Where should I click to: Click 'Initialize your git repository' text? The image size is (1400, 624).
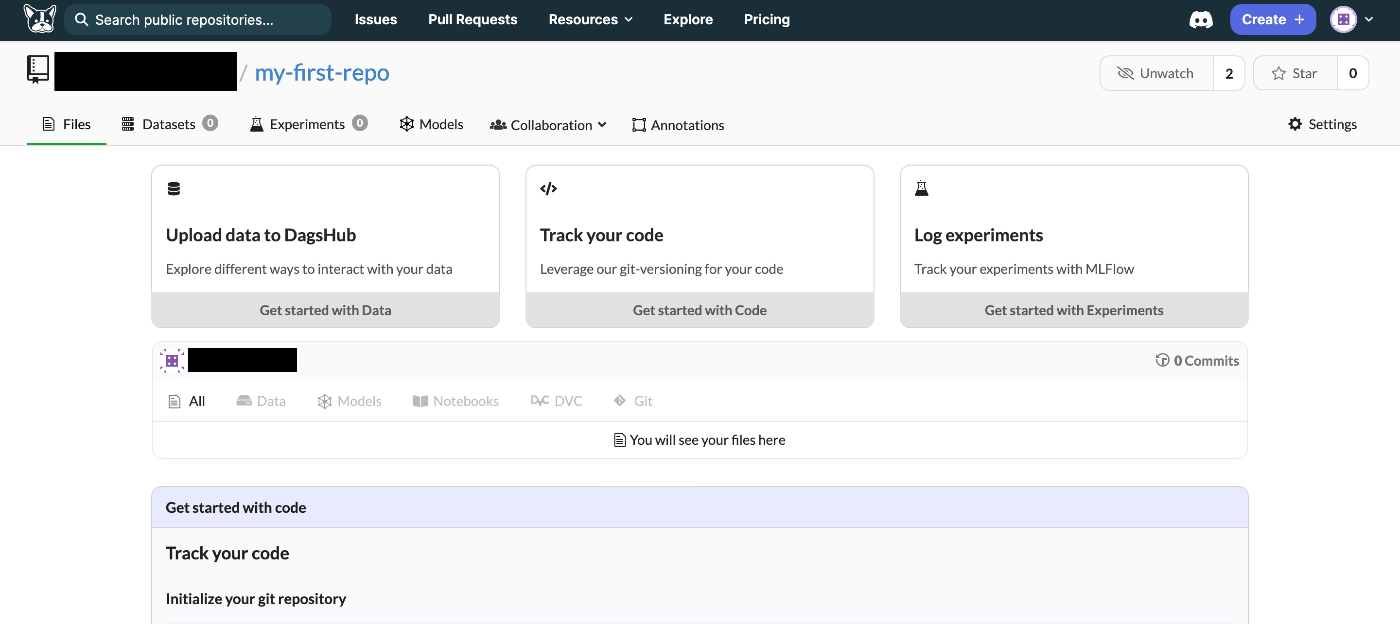tap(256, 599)
